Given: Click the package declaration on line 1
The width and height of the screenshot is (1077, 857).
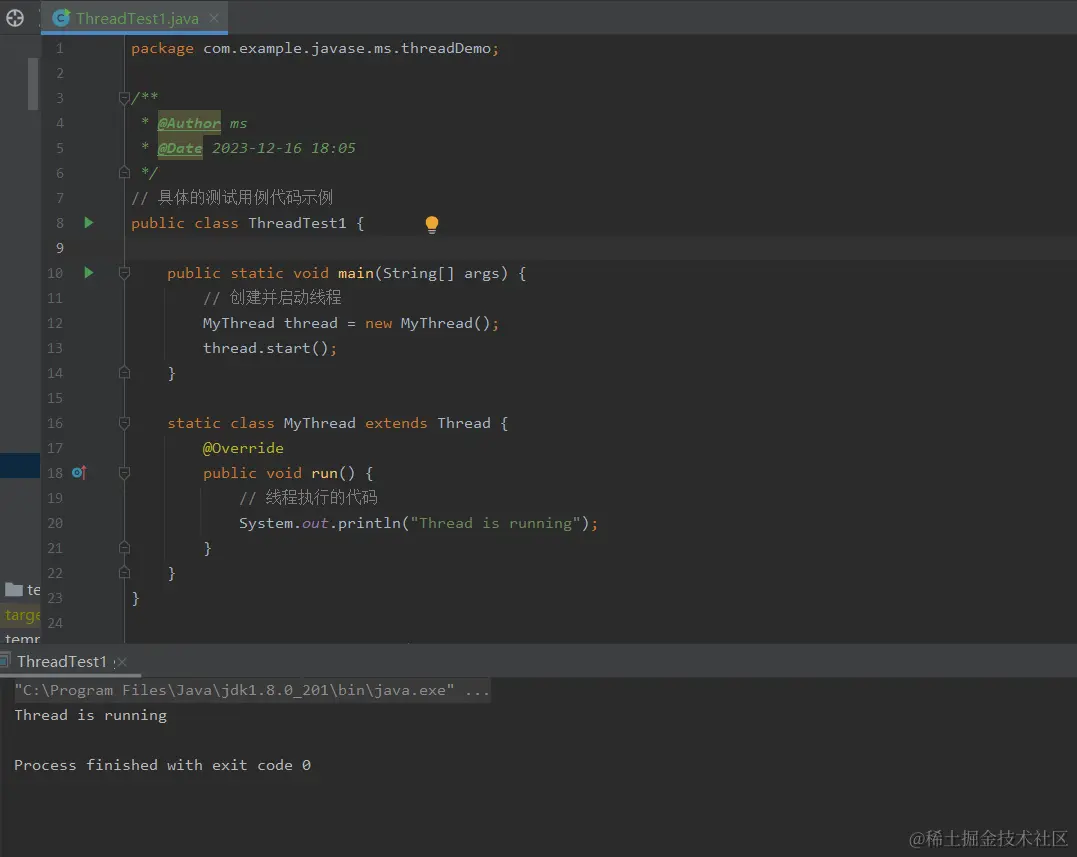Looking at the screenshot, I should coord(315,49).
